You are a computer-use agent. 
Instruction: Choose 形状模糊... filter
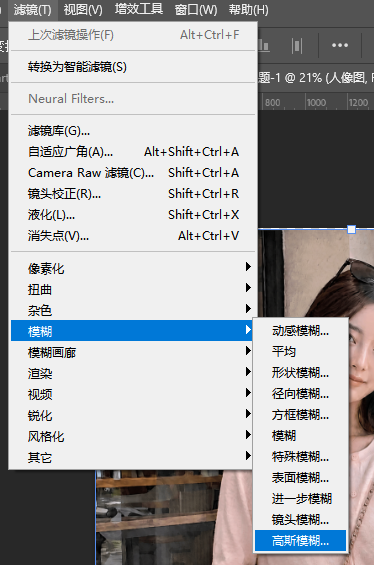coord(300,373)
